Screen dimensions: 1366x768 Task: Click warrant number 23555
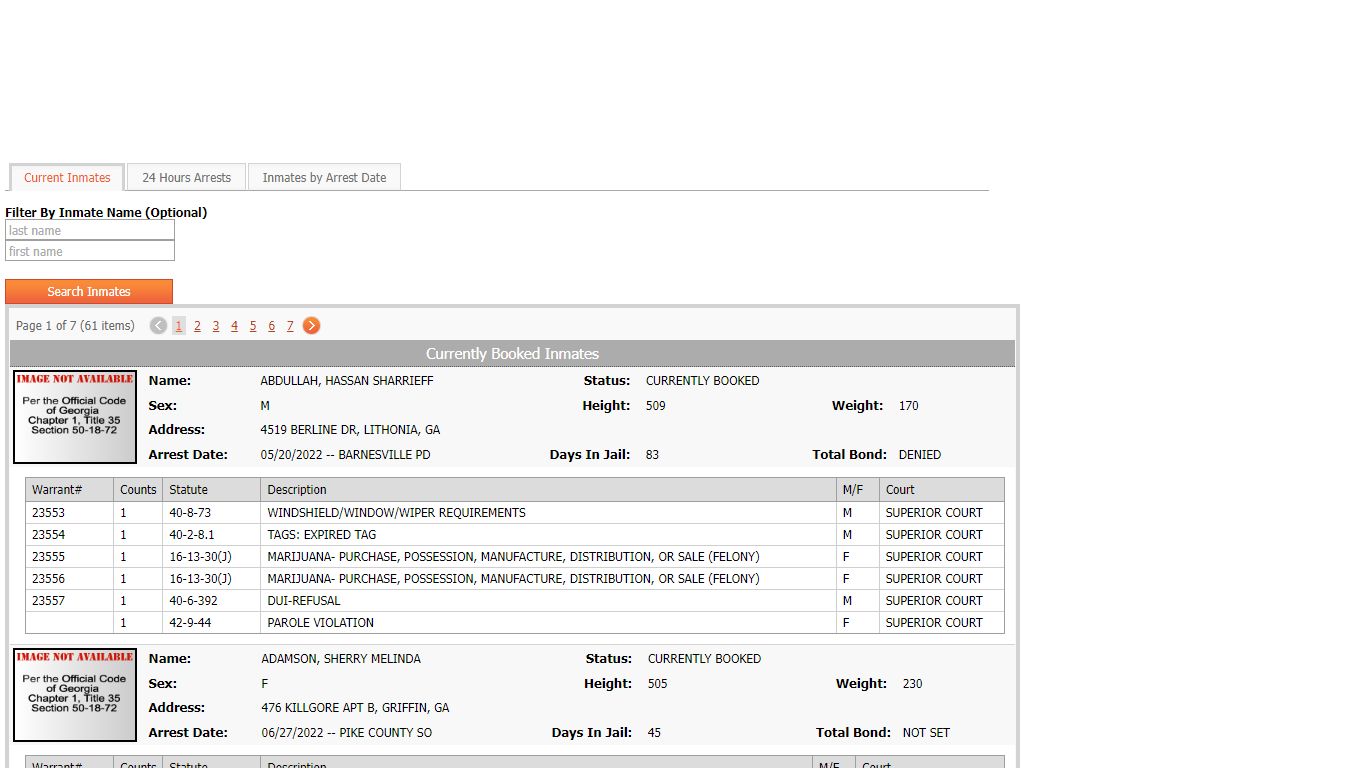pyautogui.click(x=48, y=557)
